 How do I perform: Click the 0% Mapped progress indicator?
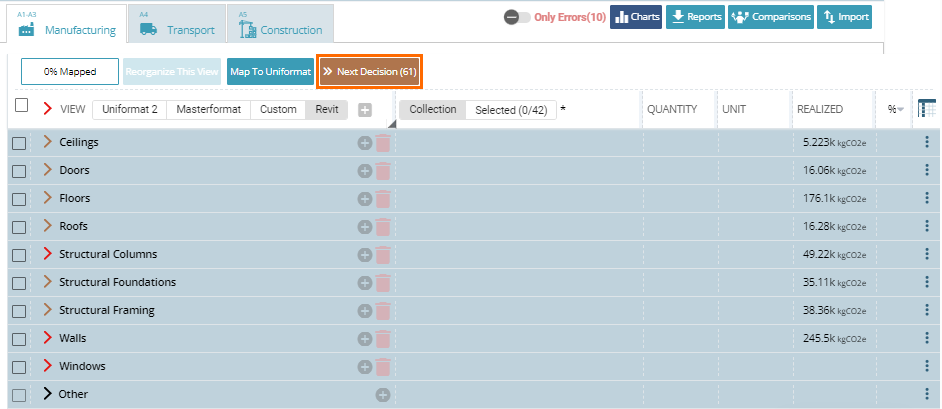coord(69,72)
